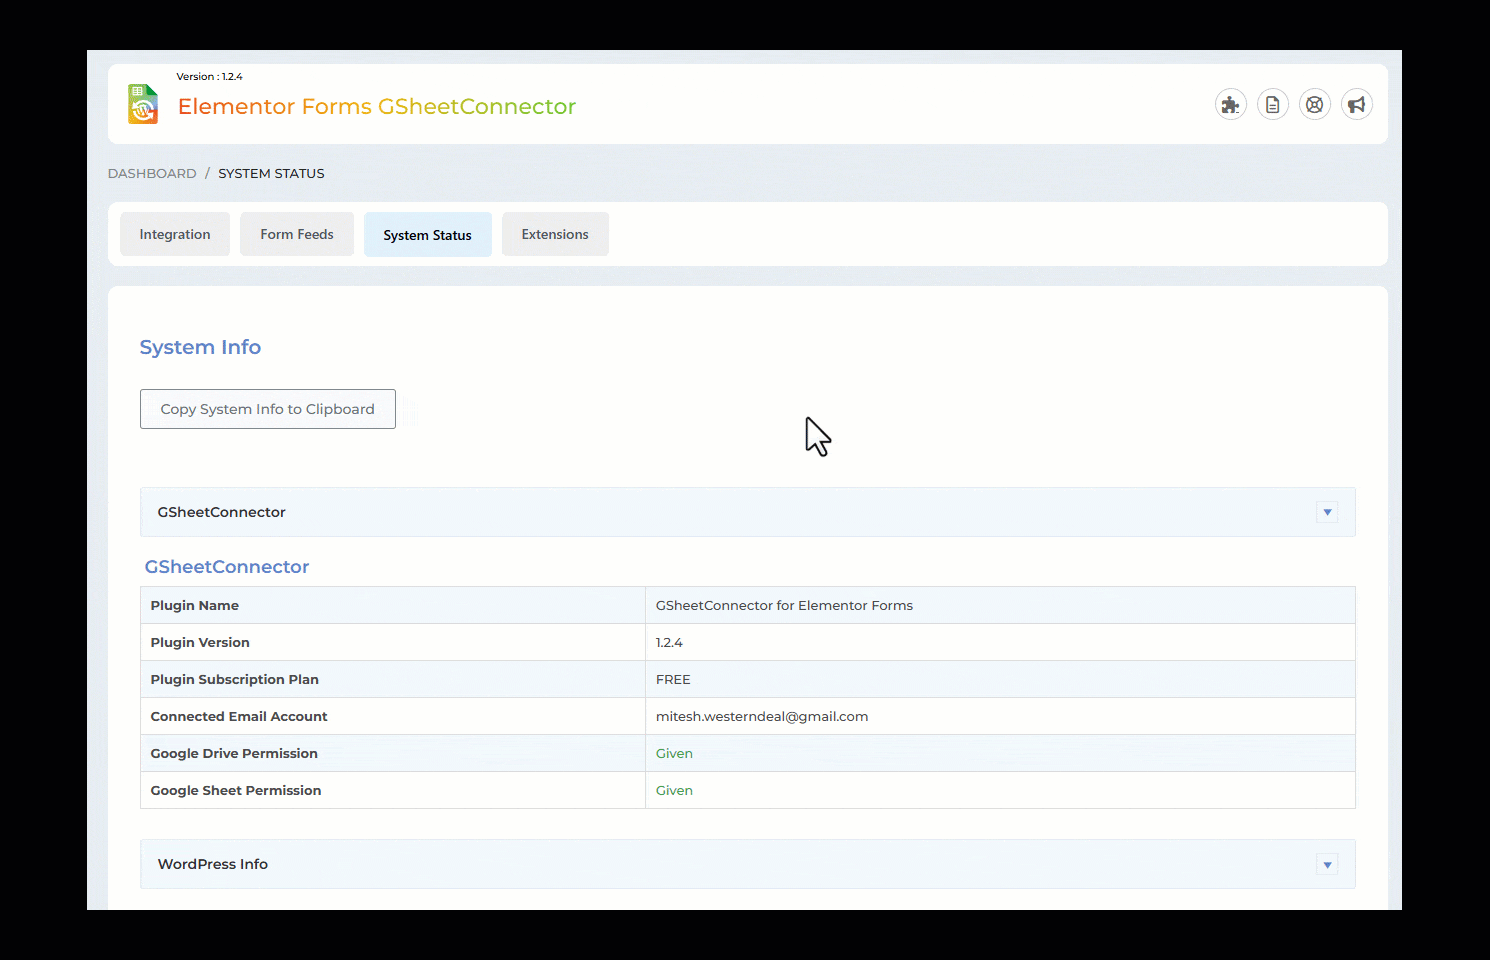Click Given status for Google Sheet Permission

[674, 790]
